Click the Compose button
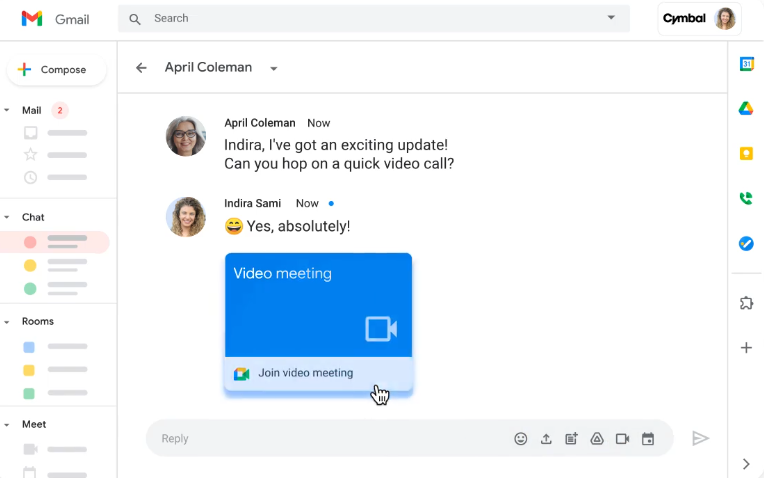The image size is (764, 478). [57, 70]
